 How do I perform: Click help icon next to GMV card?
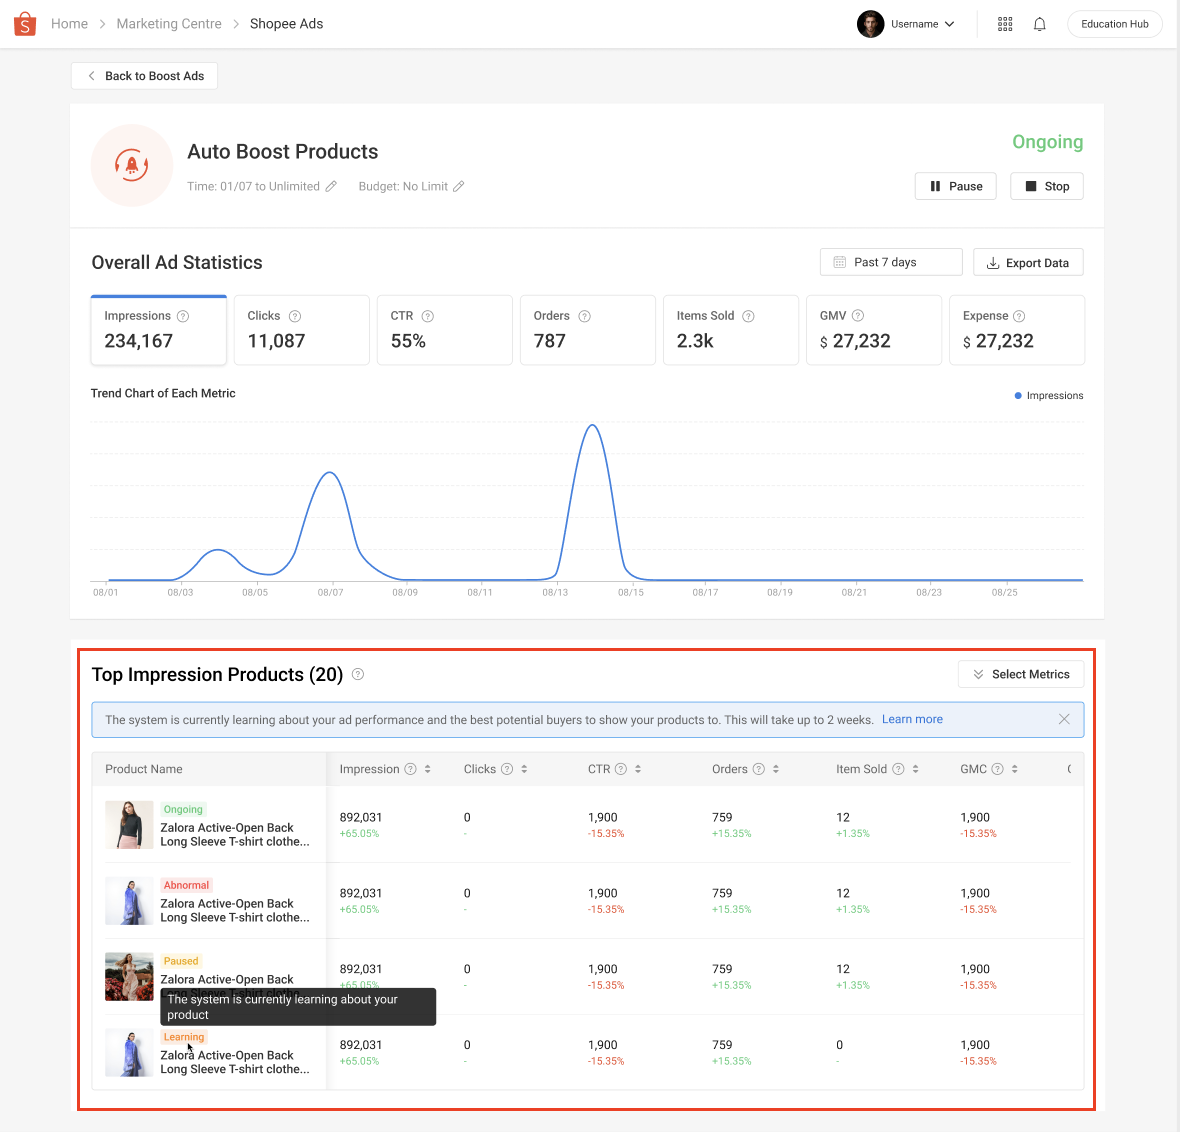pyautogui.click(x=858, y=315)
